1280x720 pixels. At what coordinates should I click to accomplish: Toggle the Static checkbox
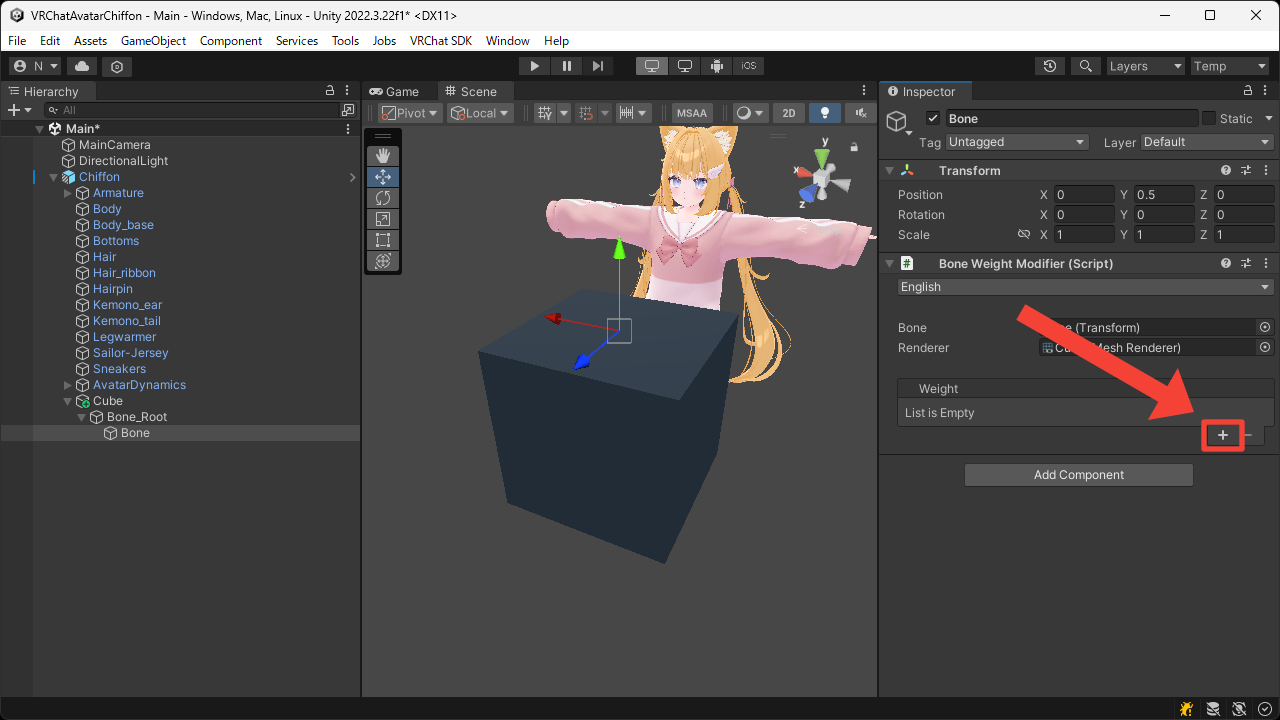coord(1209,118)
